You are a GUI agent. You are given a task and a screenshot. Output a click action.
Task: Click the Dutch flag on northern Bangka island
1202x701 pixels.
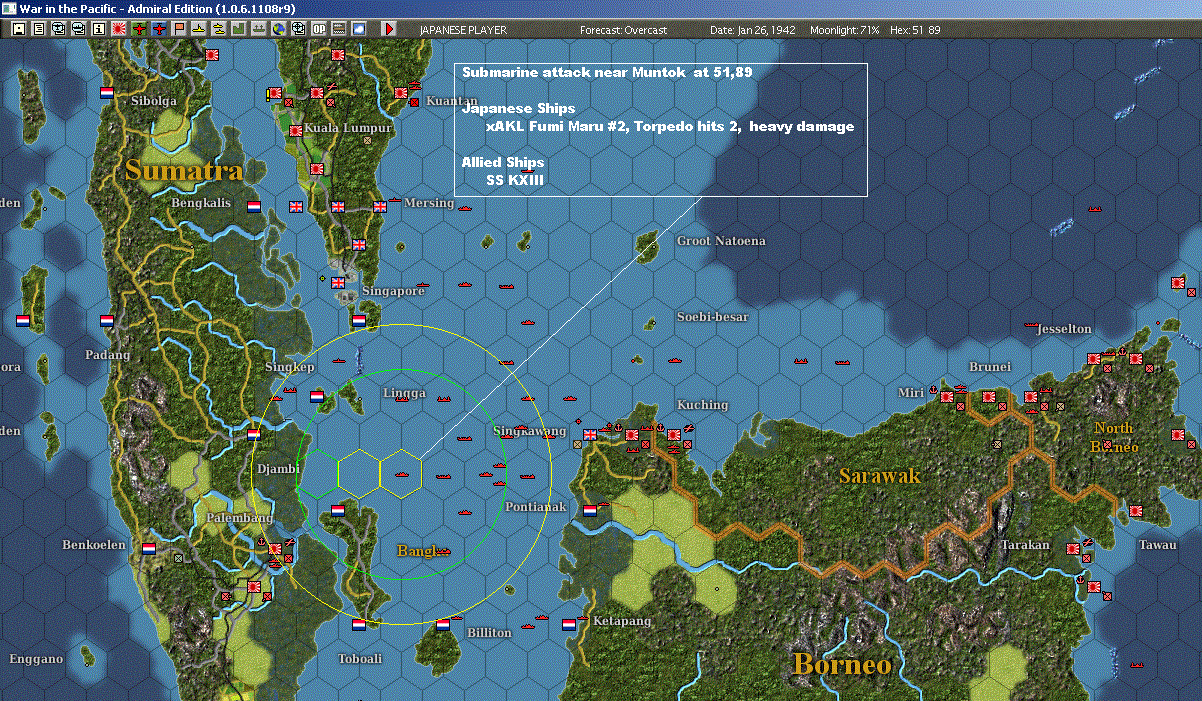[337, 510]
